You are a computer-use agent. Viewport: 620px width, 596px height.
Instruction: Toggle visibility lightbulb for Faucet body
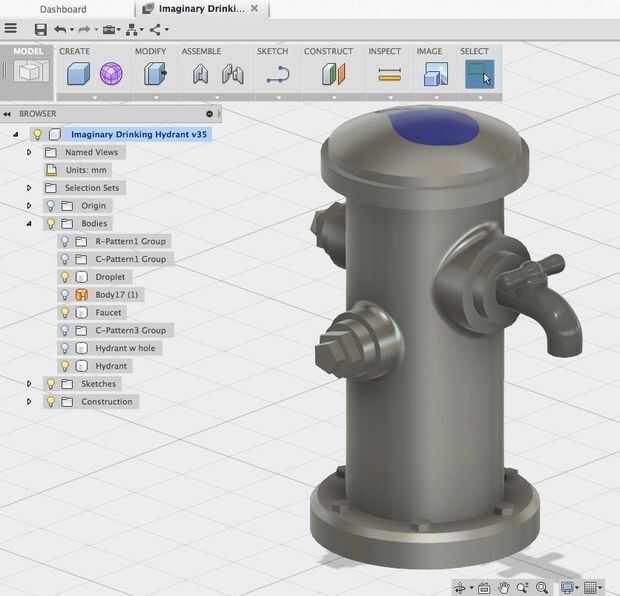(x=65, y=313)
